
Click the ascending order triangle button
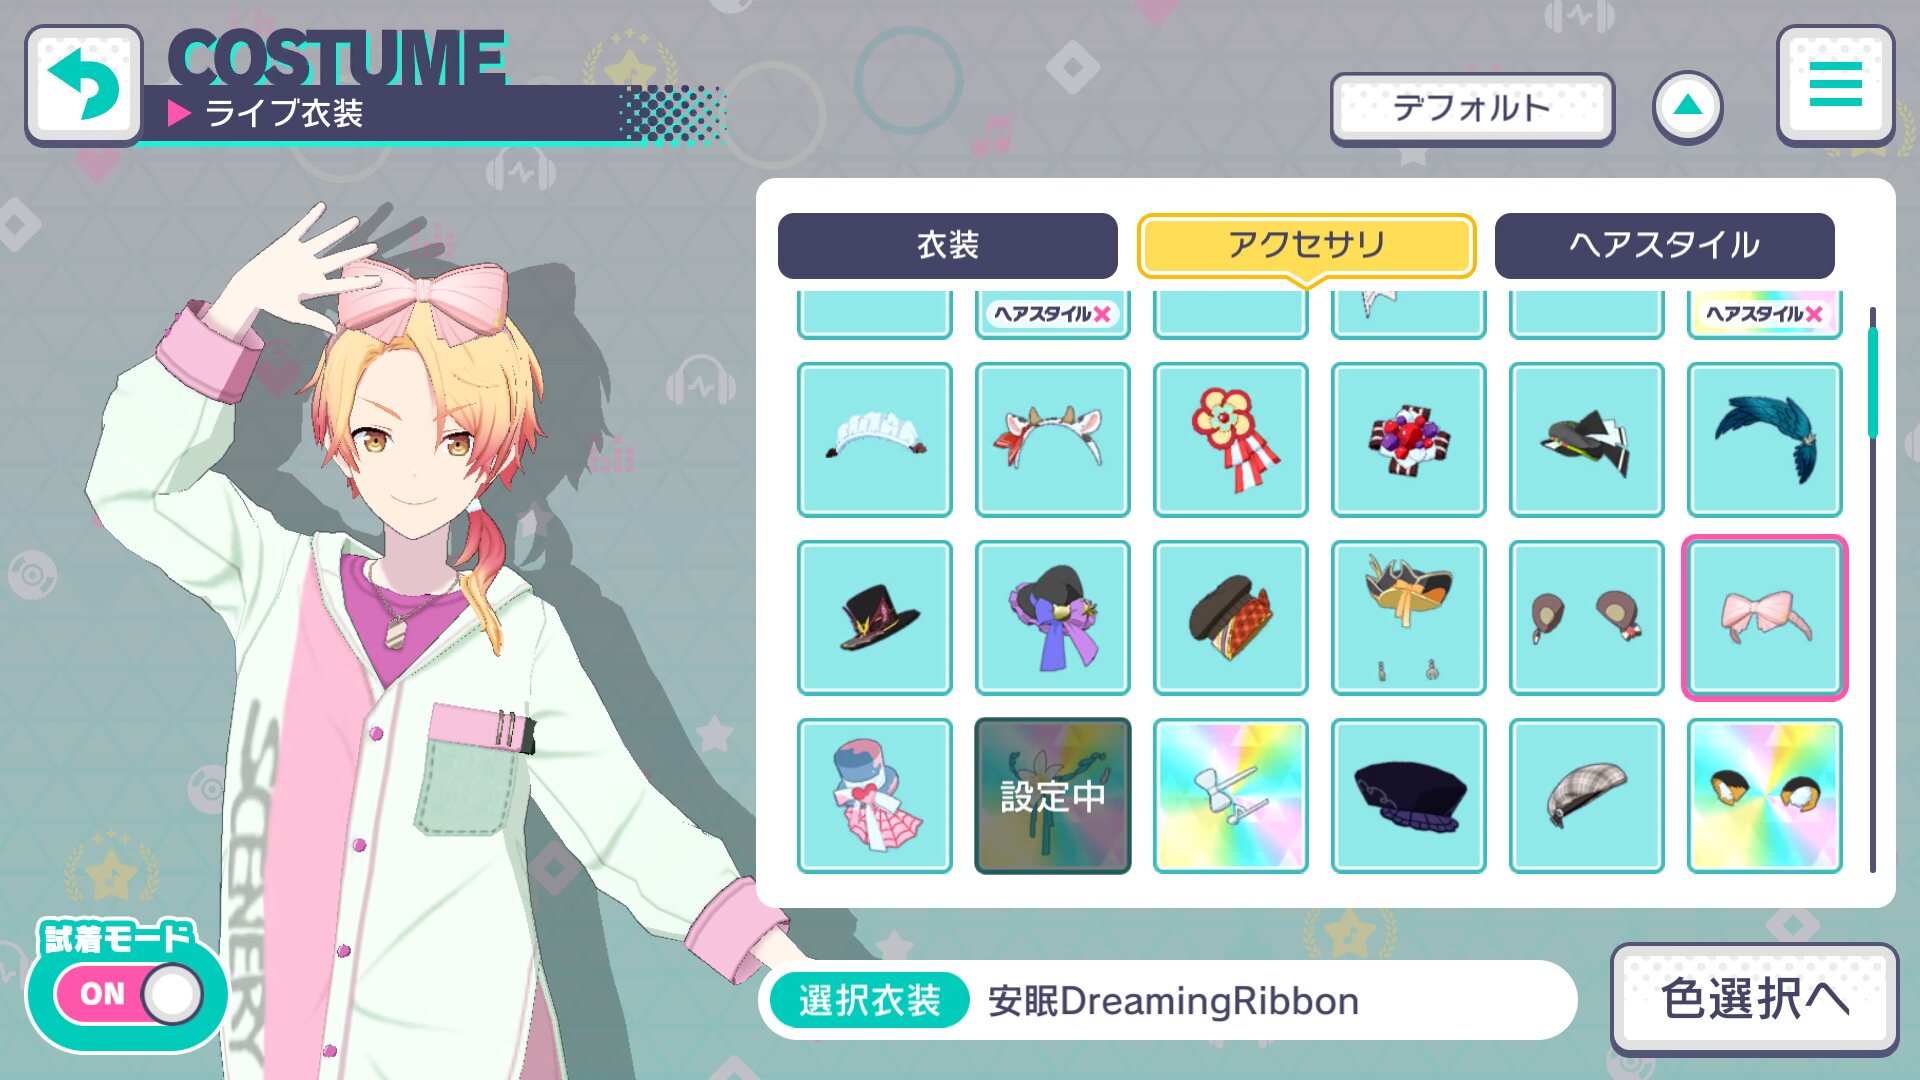point(1688,106)
